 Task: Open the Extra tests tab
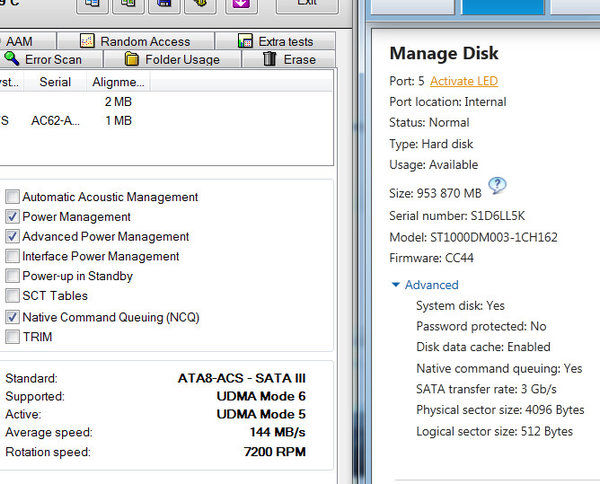click(276, 41)
